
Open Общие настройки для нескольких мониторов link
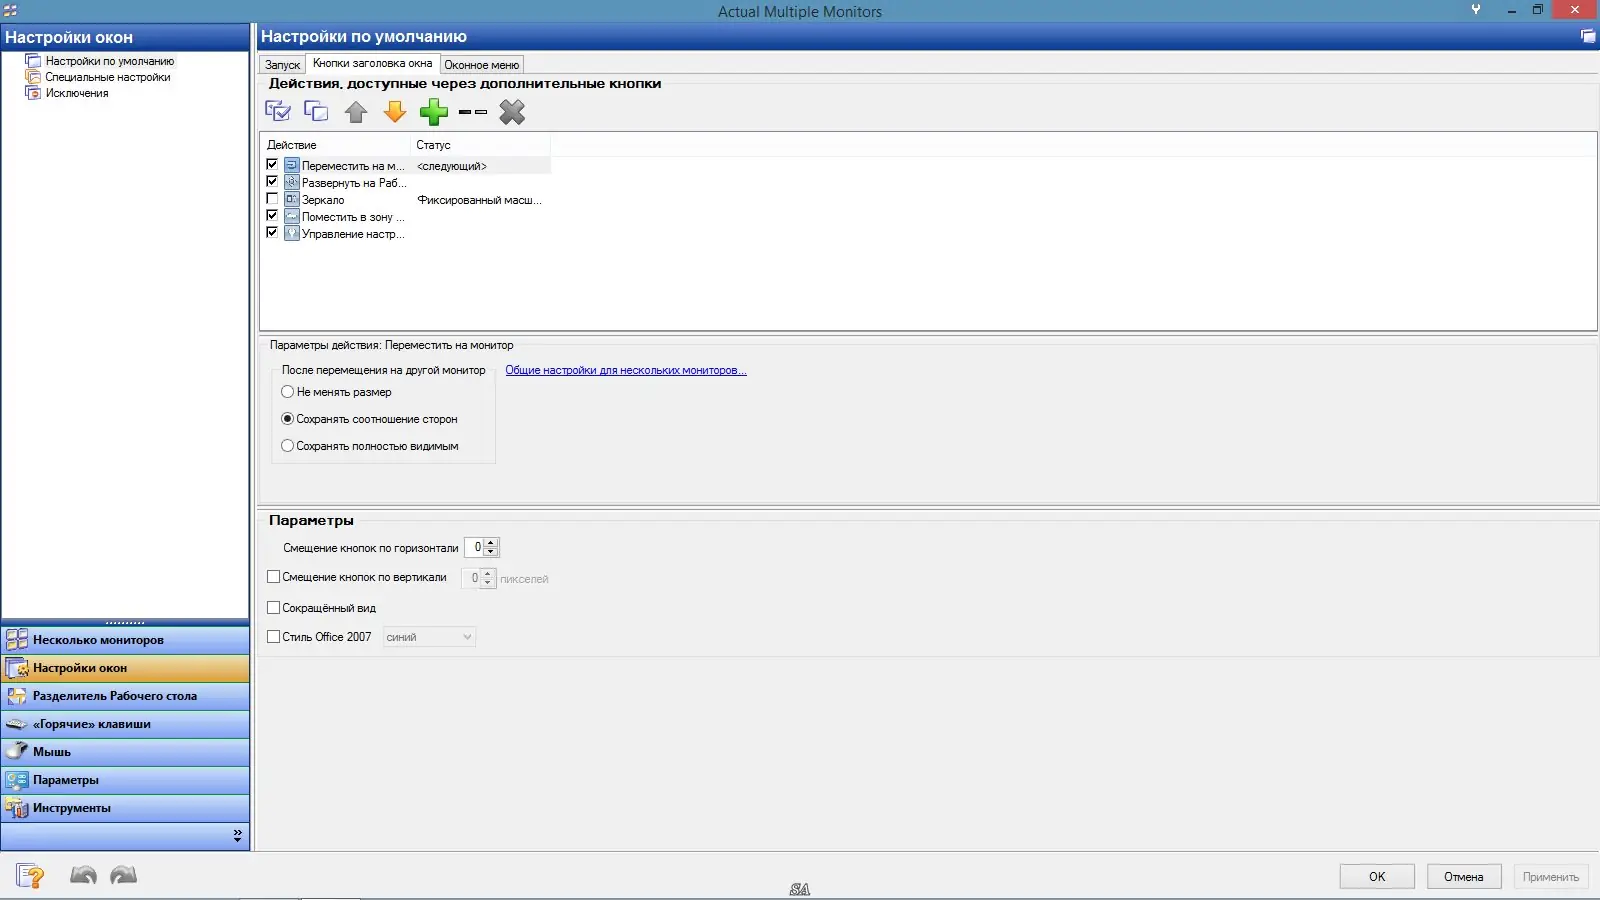point(626,370)
